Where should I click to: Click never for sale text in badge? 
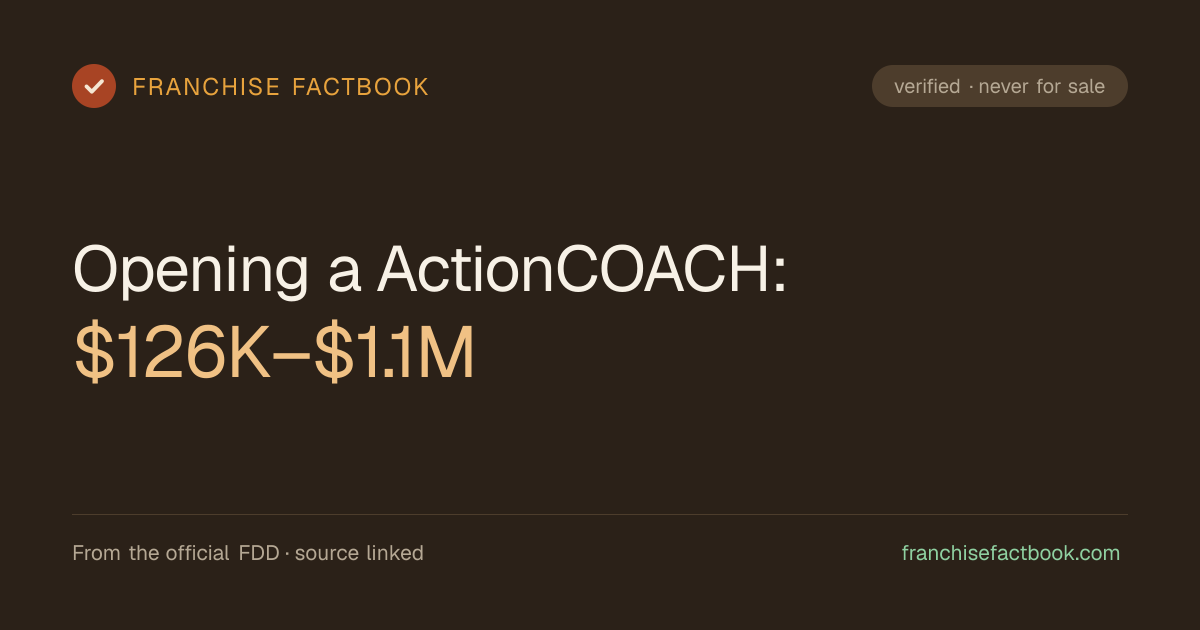click(x=1042, y=87)
